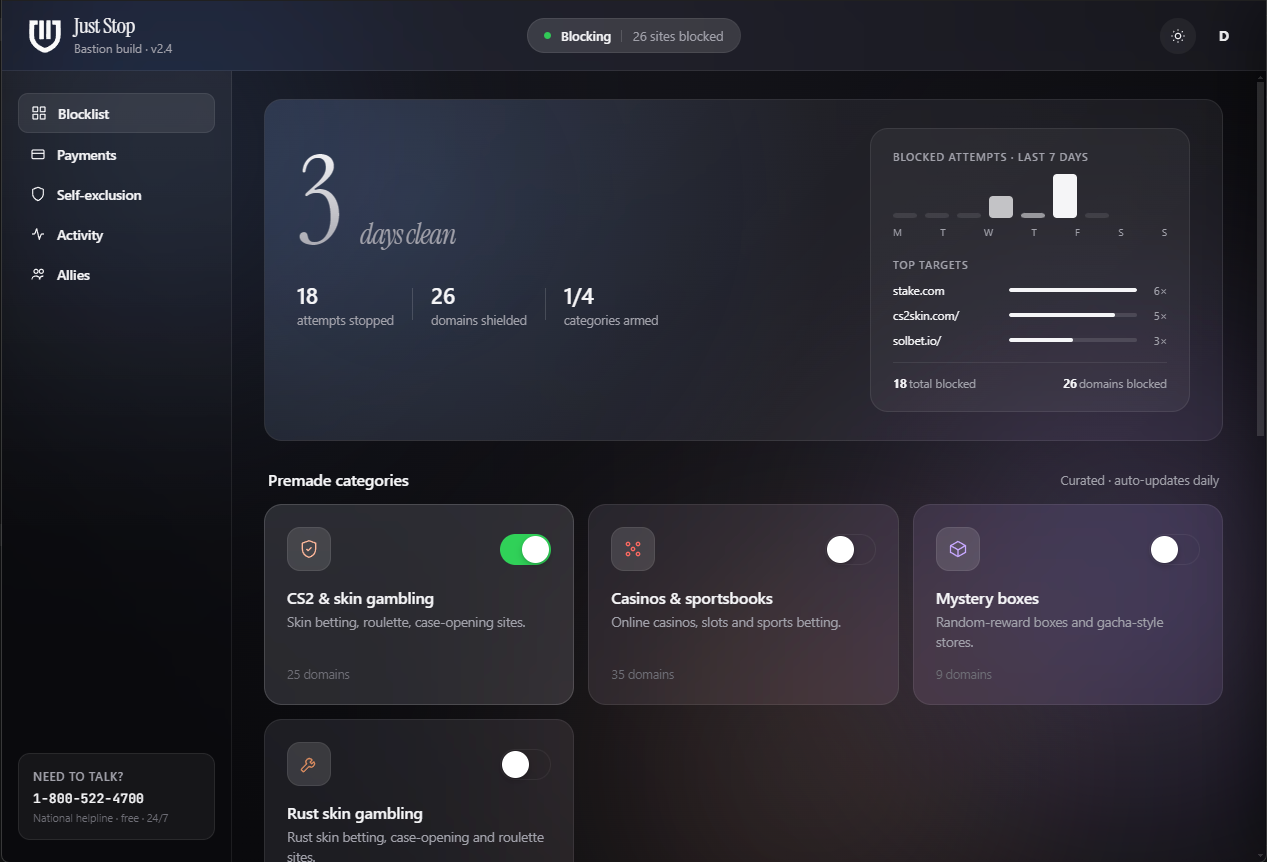
Task: Enable the Rust skin gambling toggle
Action: 525,765
